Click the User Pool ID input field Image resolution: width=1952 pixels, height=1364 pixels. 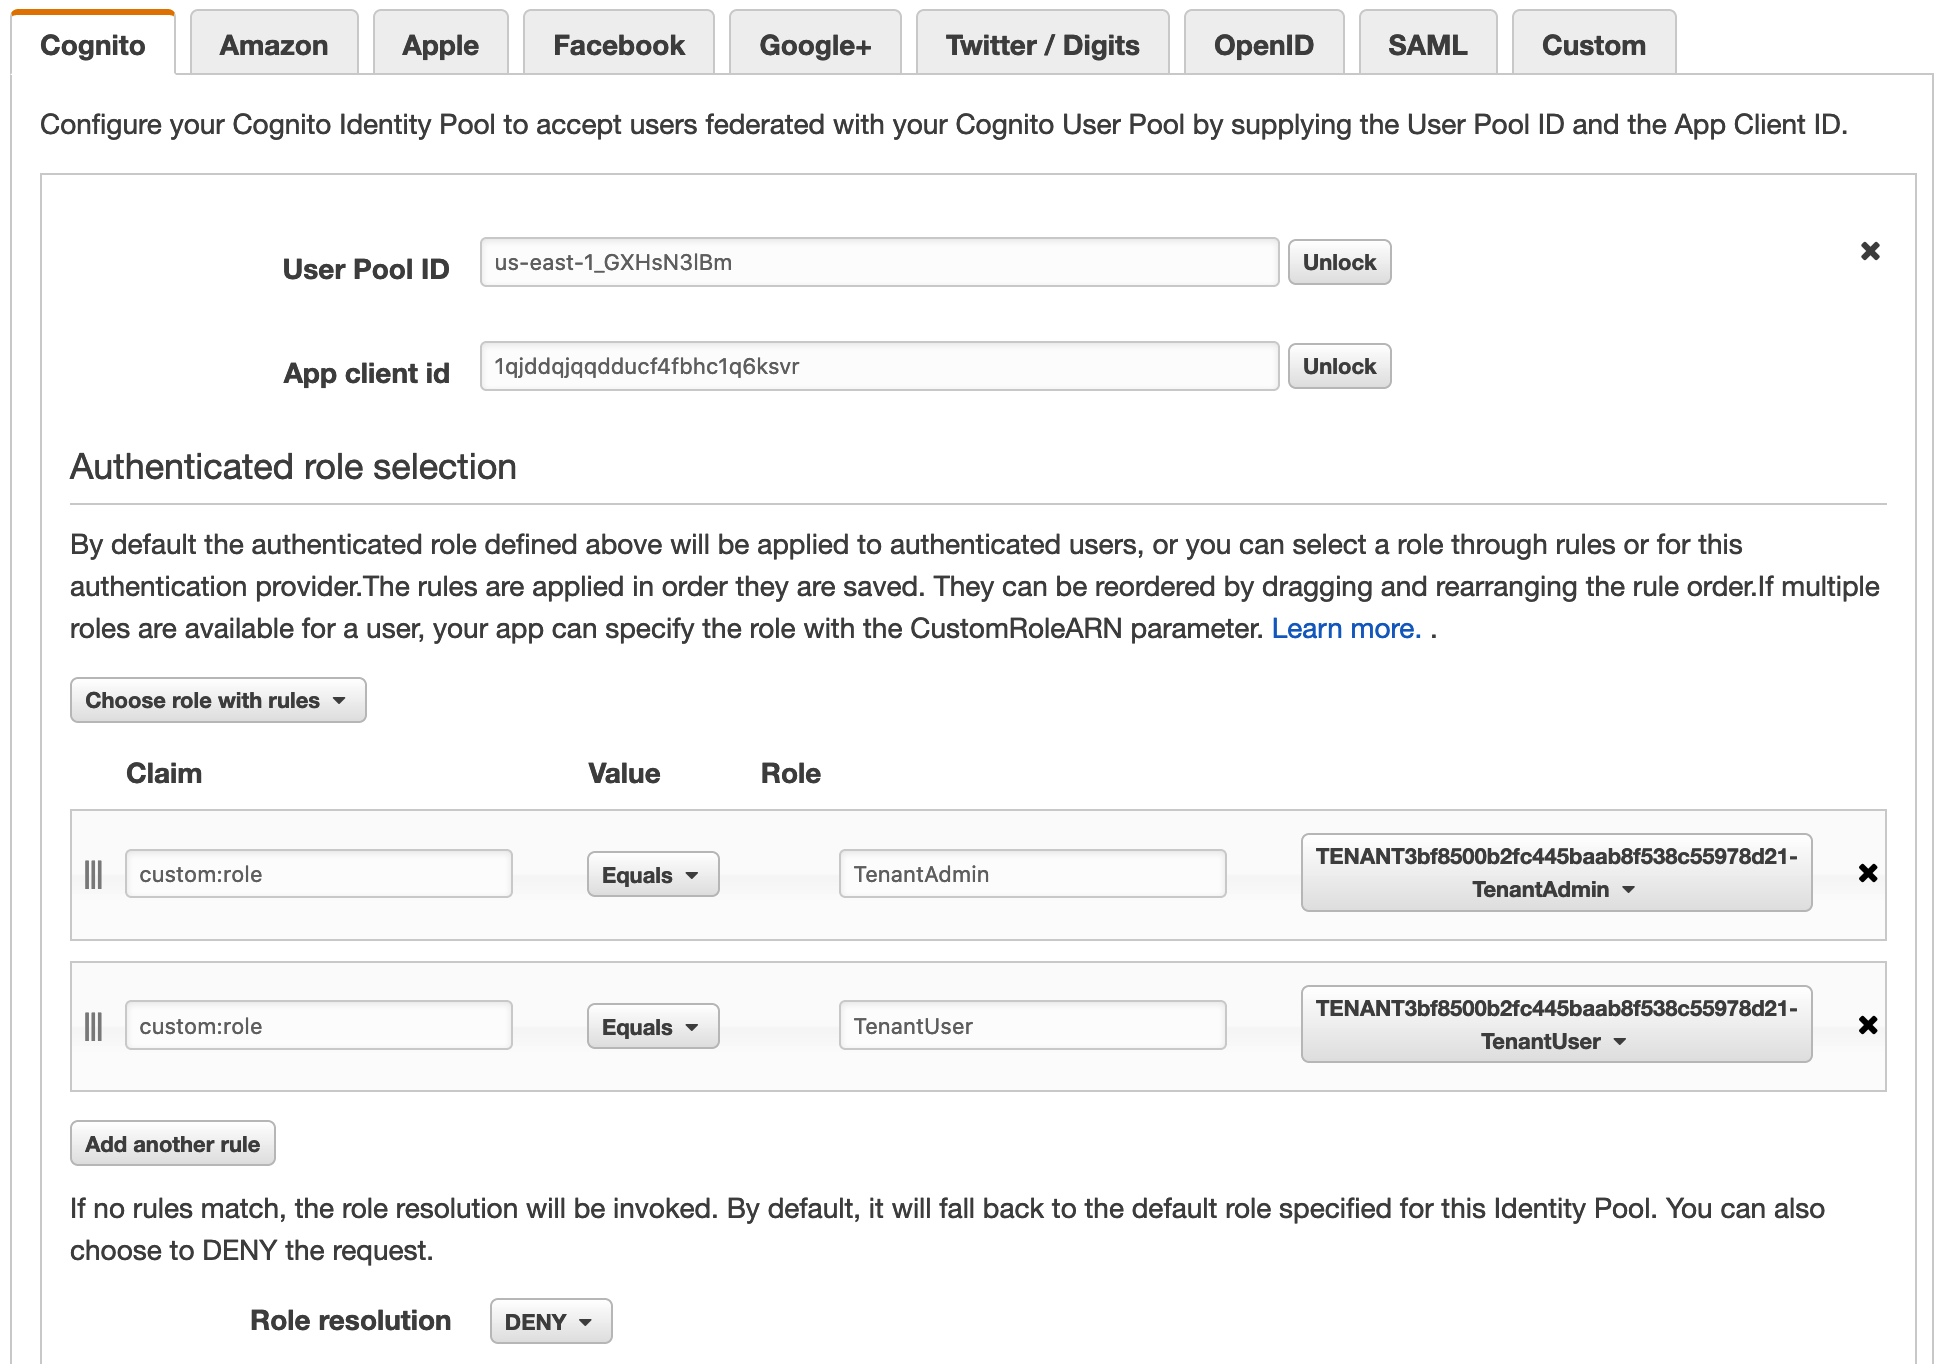[x=879, y=262]
